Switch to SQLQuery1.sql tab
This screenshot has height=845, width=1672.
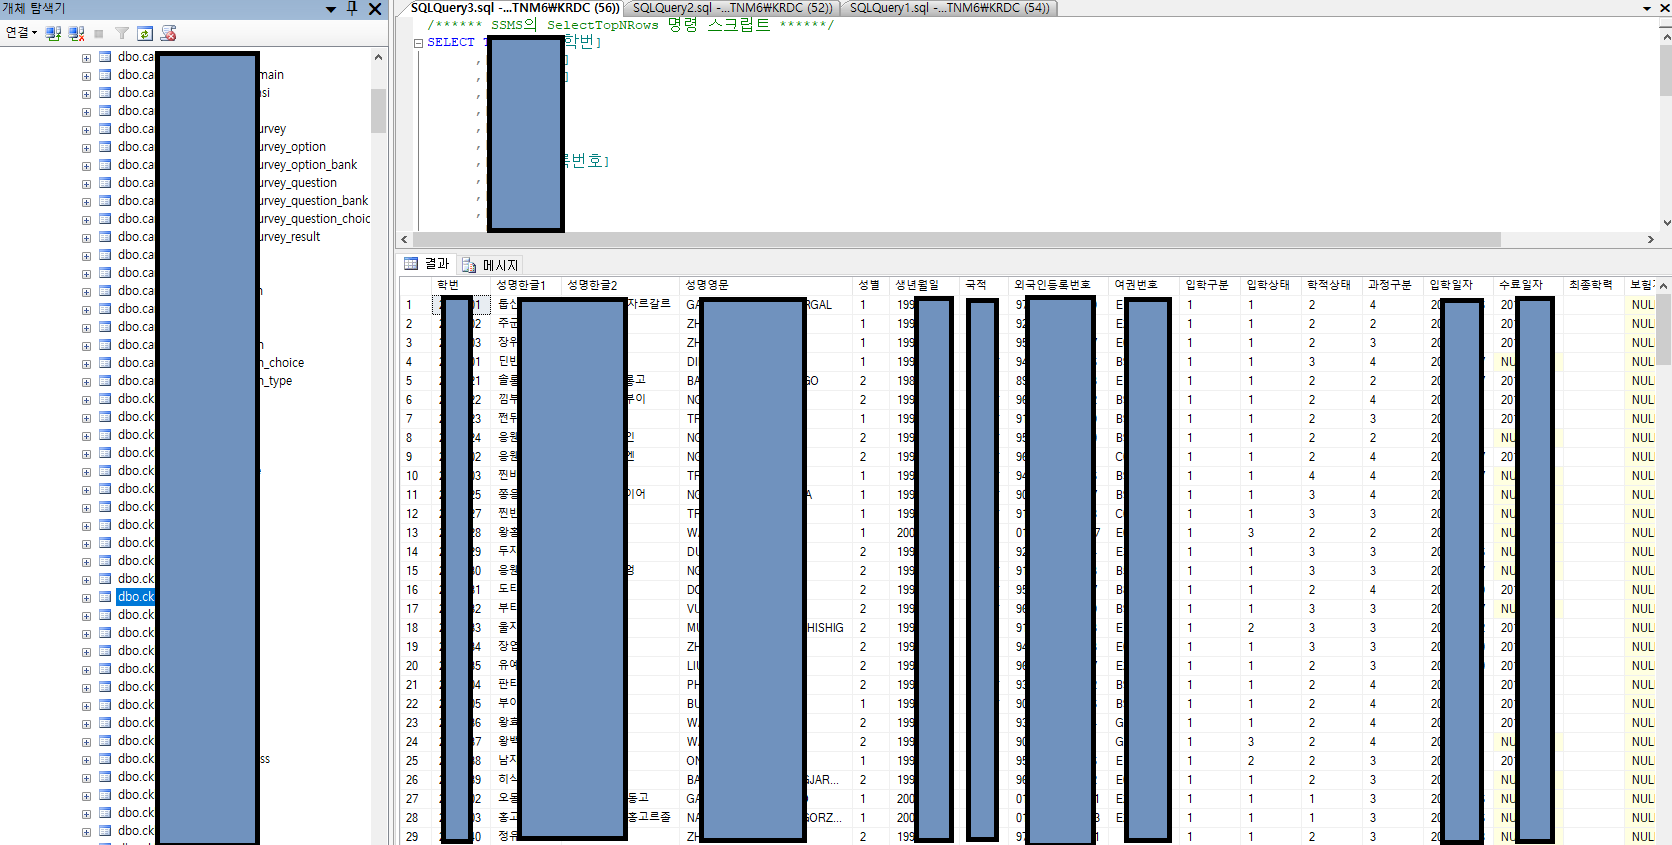[949, 8]
